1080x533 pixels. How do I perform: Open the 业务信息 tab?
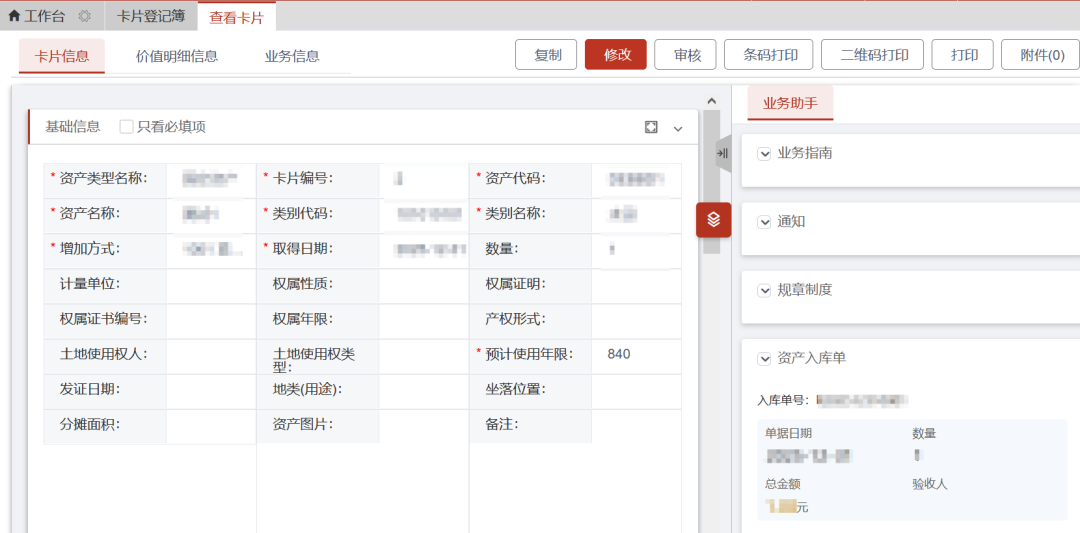[292, 56]
